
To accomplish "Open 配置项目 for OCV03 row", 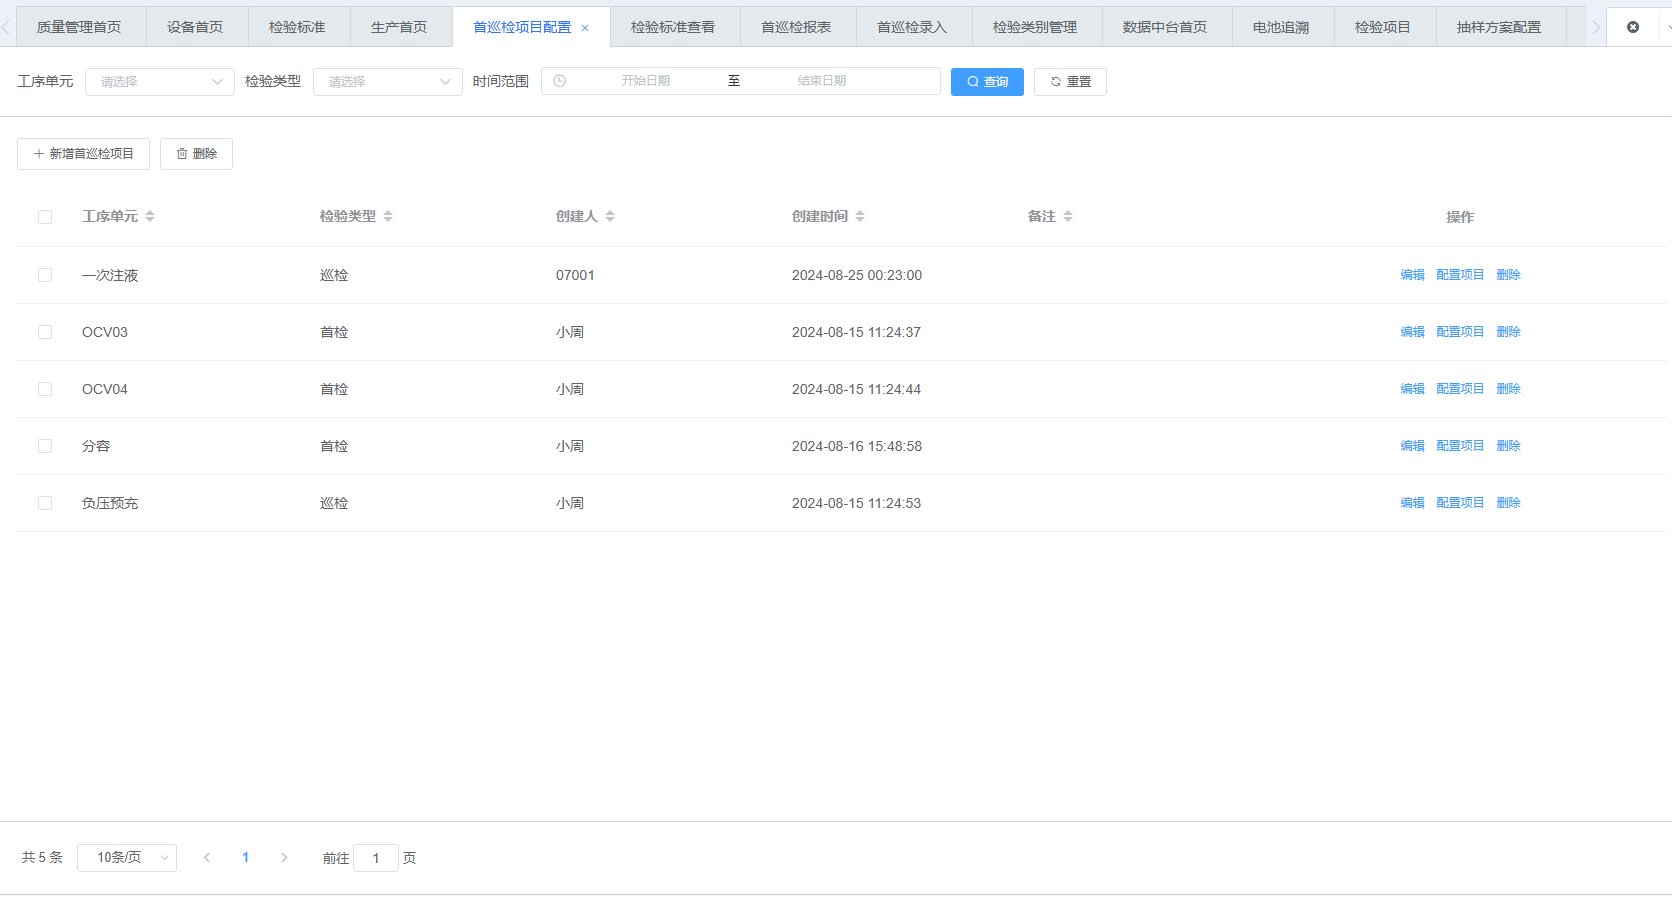I will tap(1460, 332).
